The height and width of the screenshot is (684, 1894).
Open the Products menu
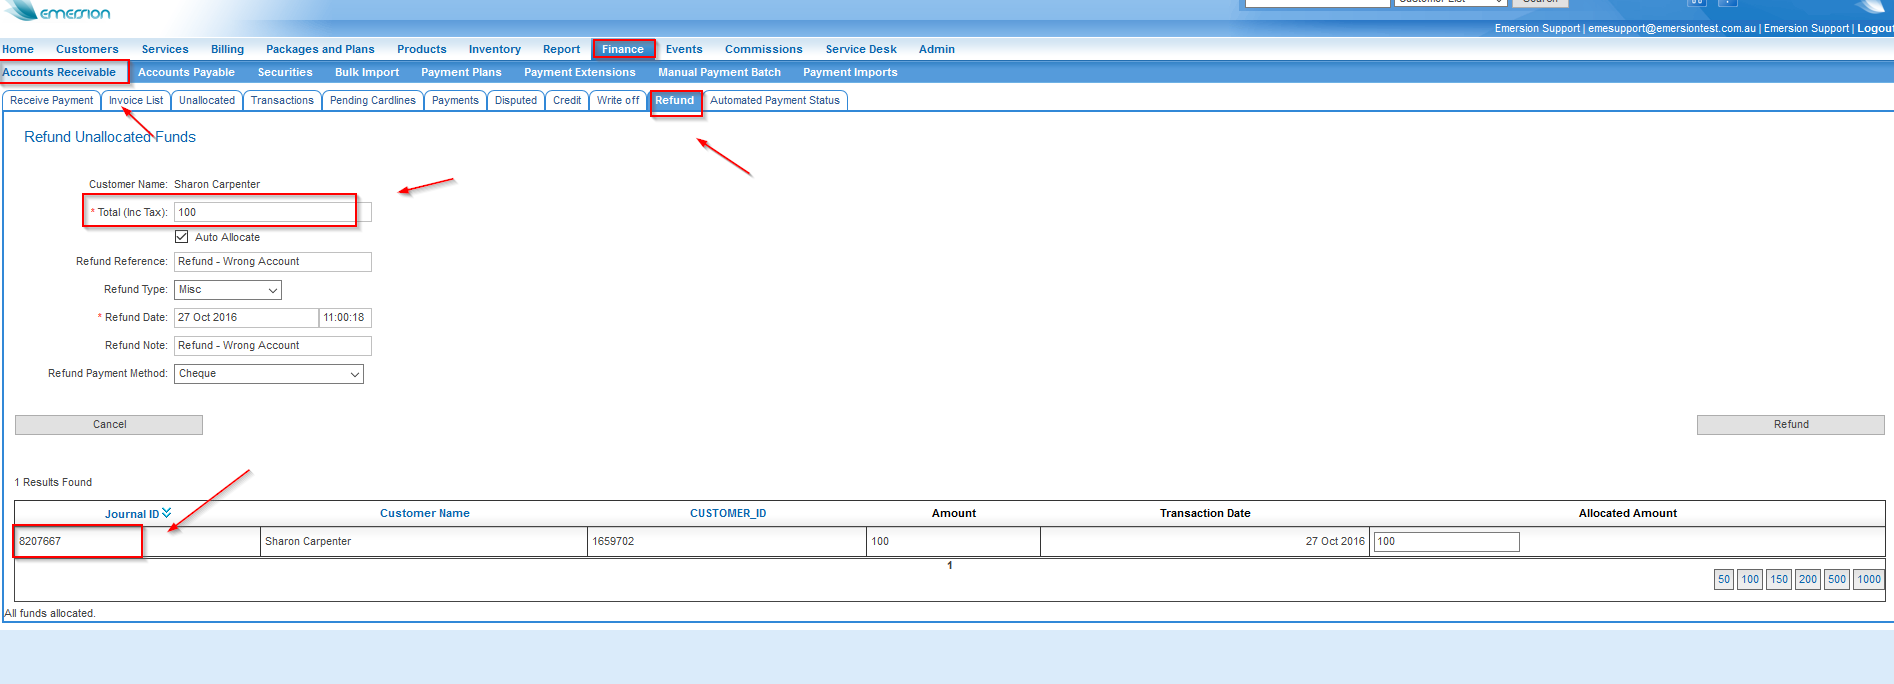(422, 49)
